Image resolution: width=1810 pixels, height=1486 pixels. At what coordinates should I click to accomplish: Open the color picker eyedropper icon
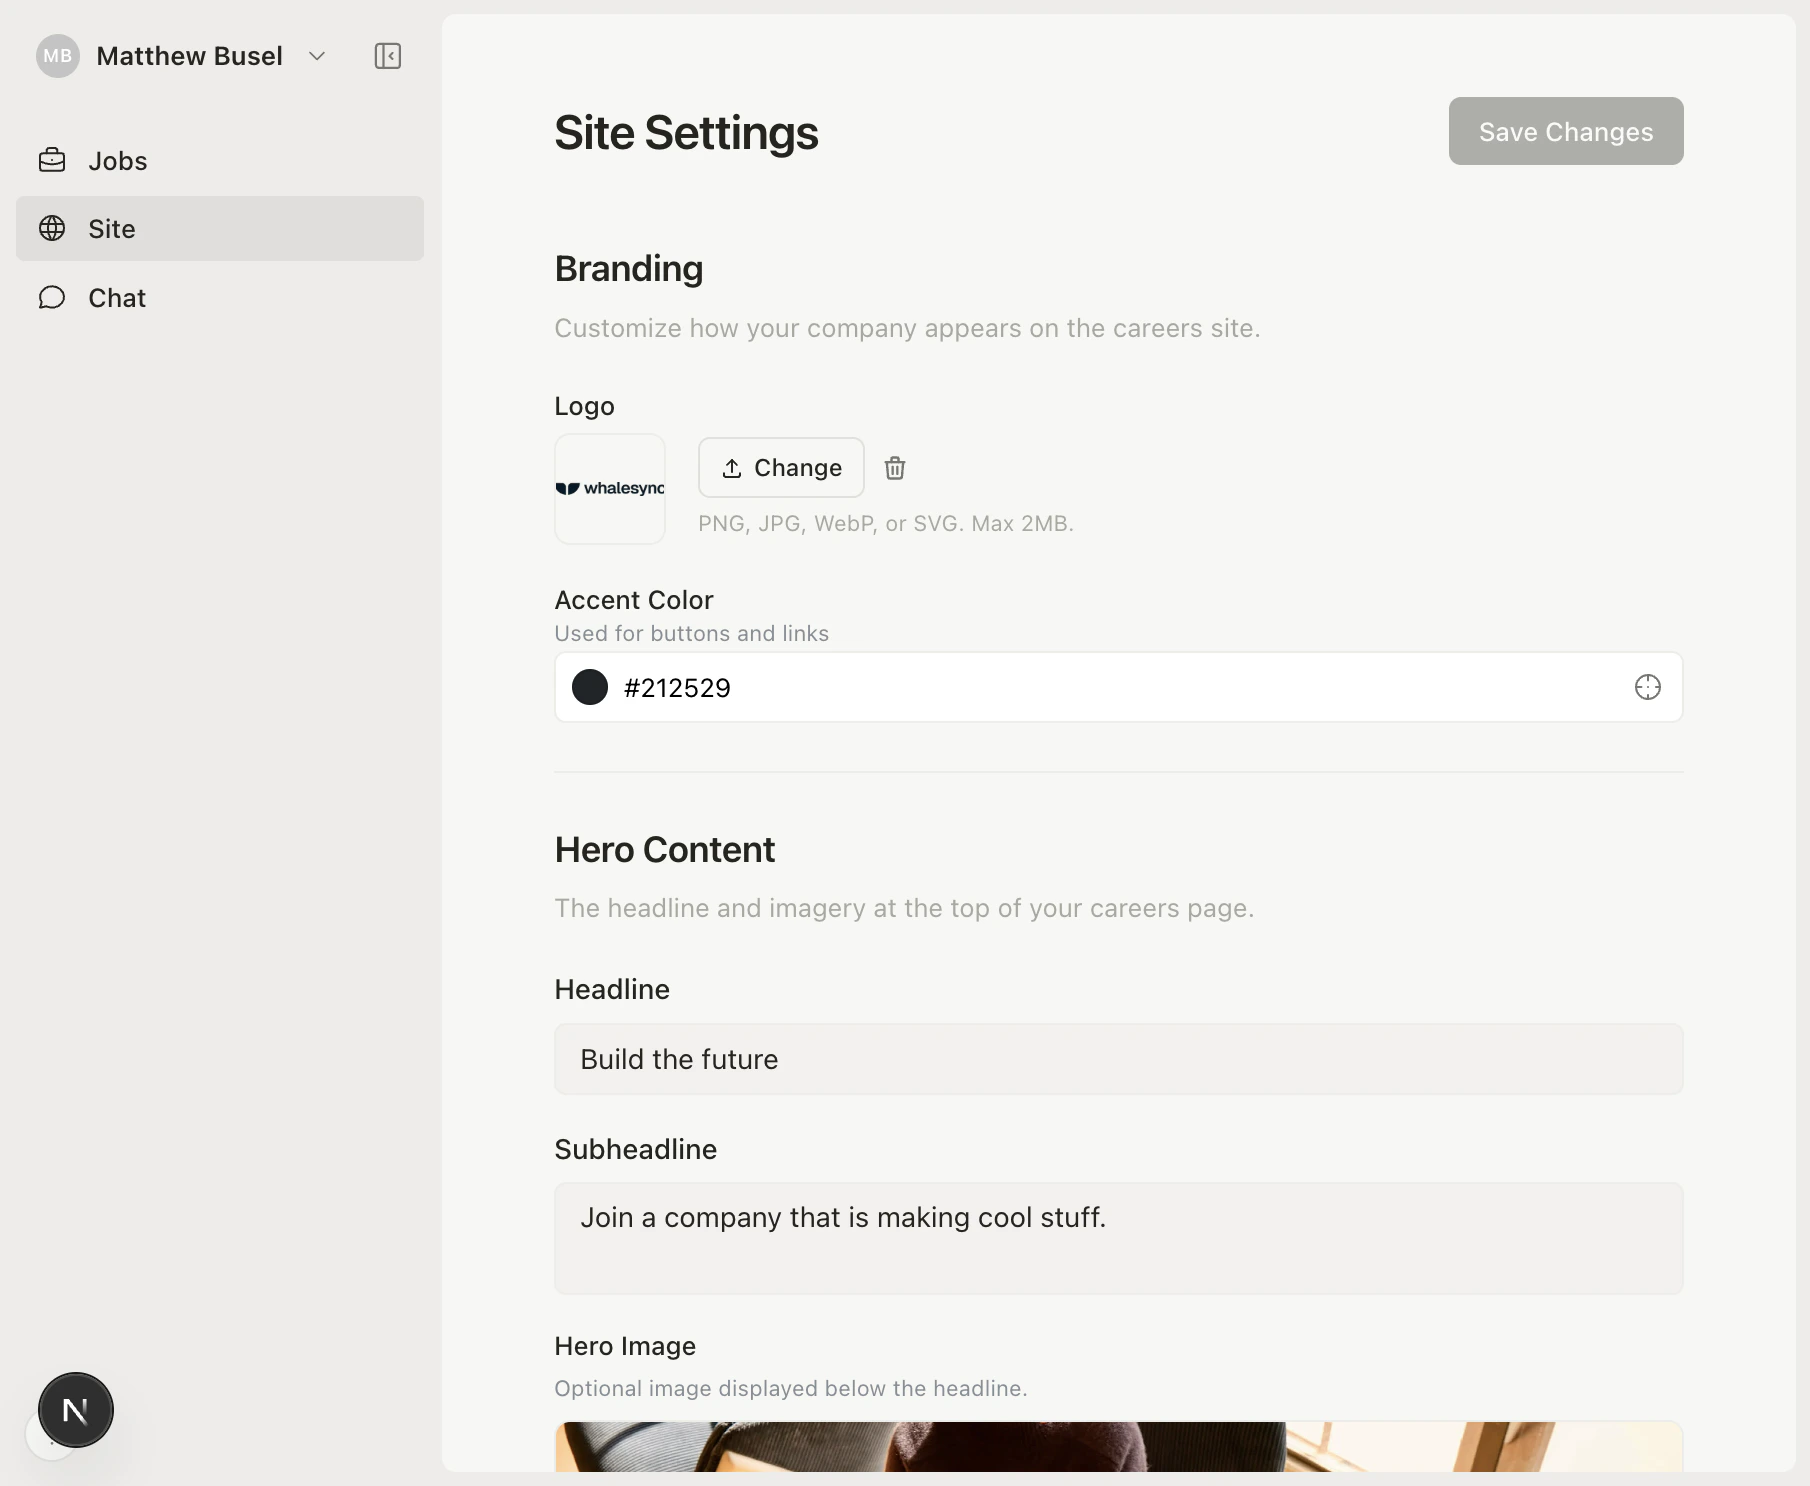coord(1647,687)
